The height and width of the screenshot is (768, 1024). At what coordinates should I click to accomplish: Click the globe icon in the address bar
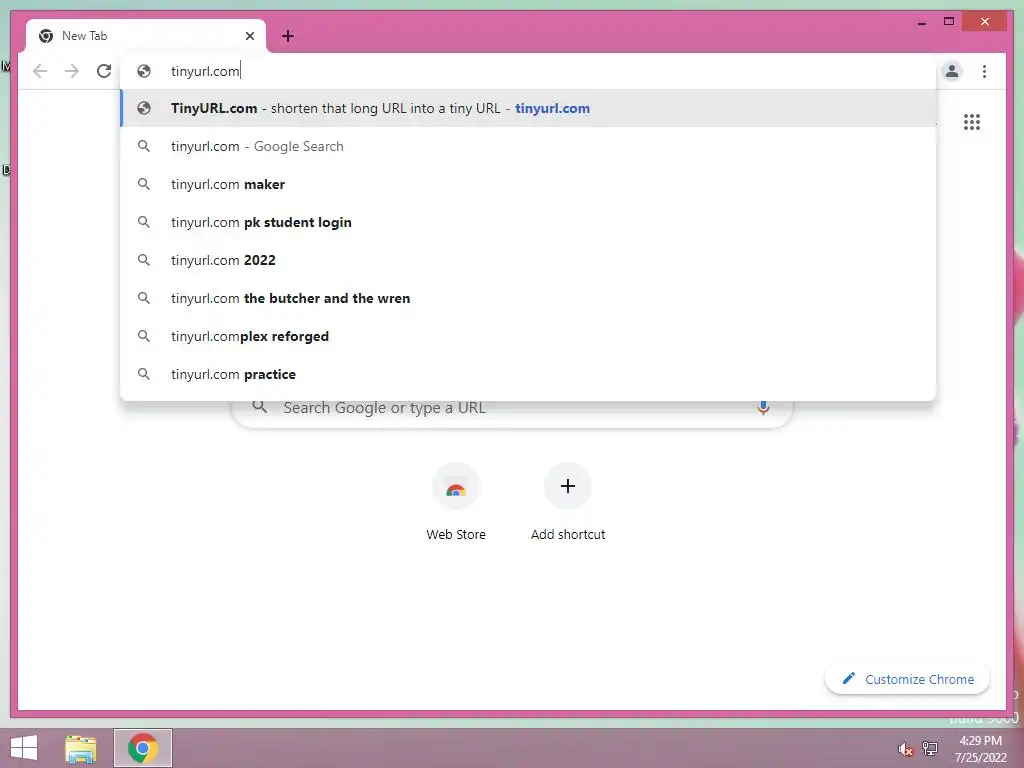144,71
